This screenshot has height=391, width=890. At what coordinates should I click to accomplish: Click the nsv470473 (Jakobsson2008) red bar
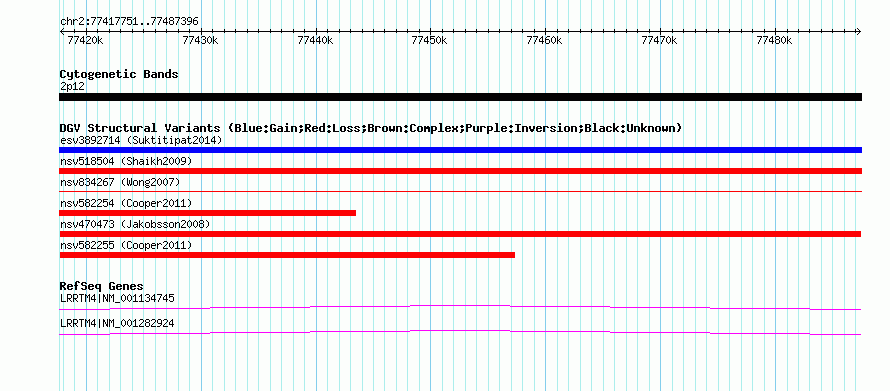tap(460, 234)
